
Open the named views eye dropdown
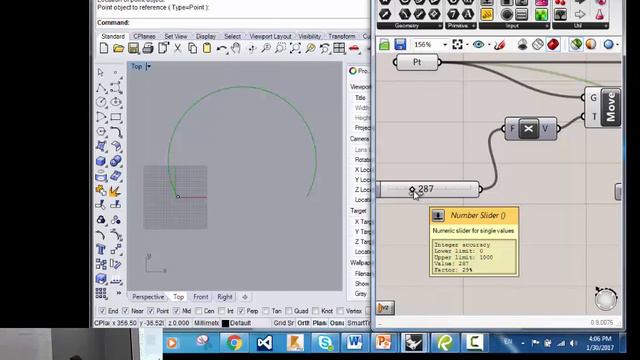point(489,45)
